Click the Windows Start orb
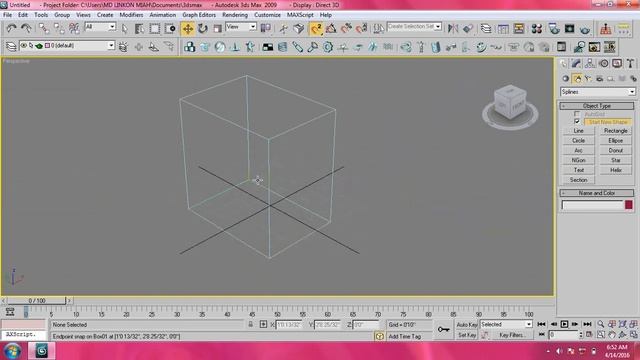Image resolution: width=640 pixels, height=360 pixels. tap(12, 351)
